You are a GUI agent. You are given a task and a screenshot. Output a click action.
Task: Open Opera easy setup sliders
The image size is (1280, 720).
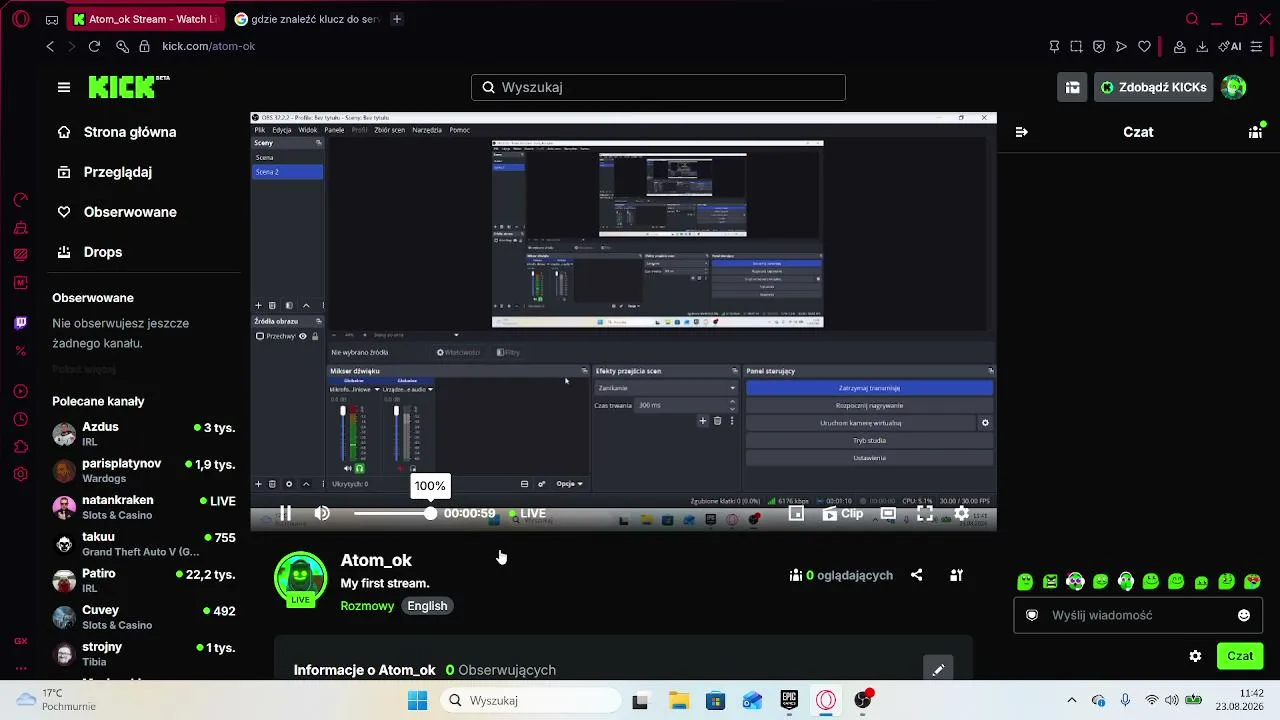(x=1257, y=46)
